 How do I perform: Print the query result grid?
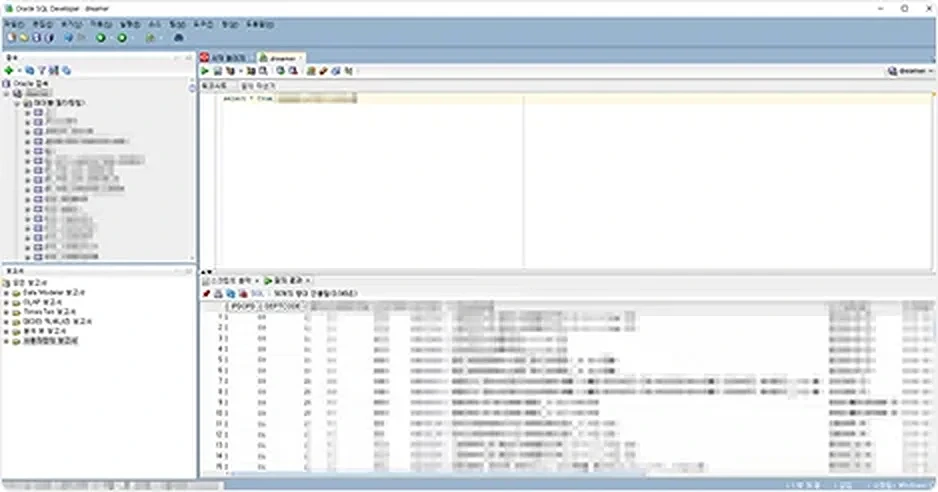coord(218,294)
